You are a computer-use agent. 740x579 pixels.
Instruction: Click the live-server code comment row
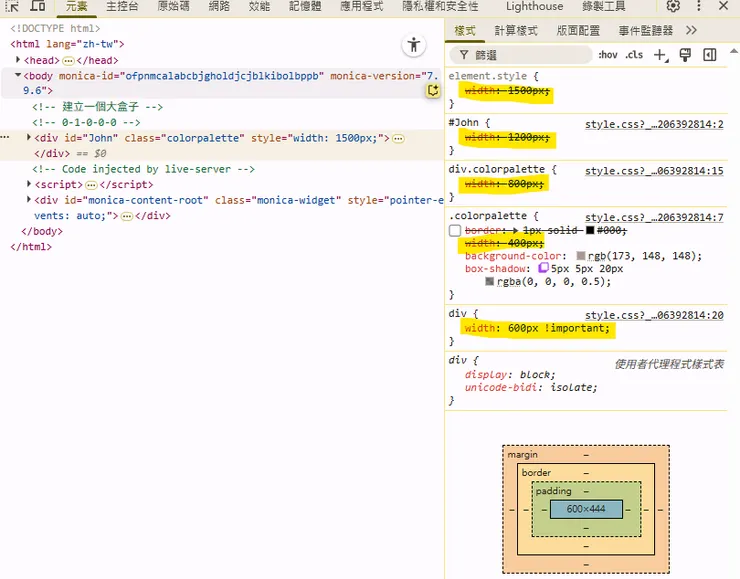click(143, 169)
